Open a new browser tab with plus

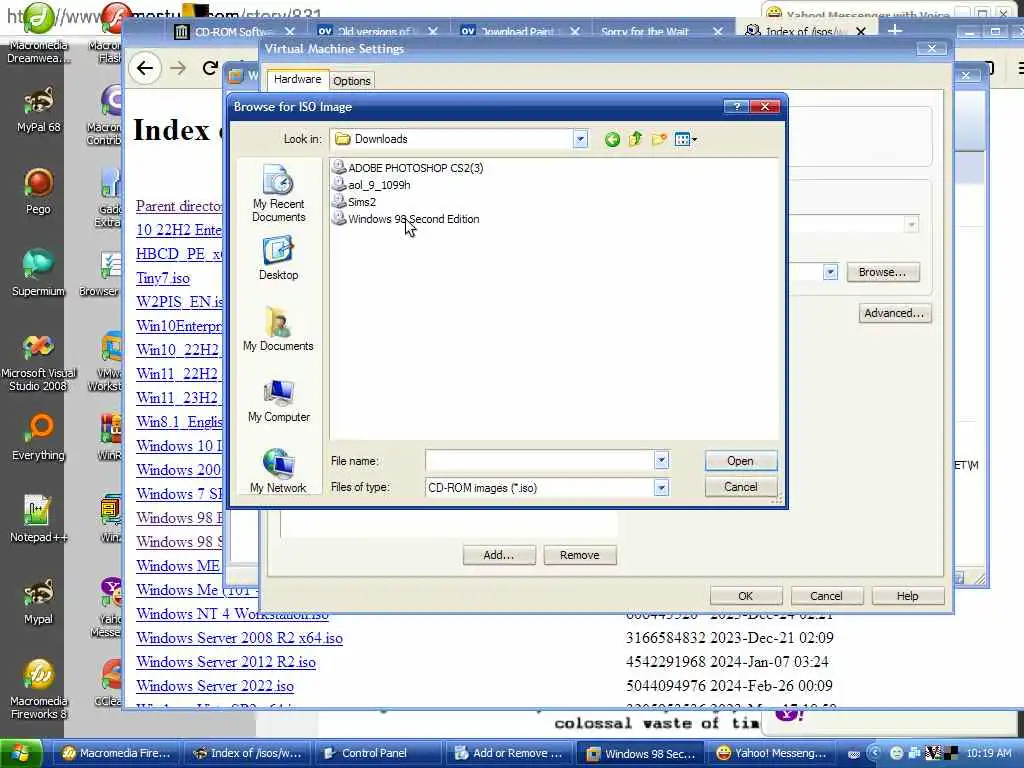[x=895, y=30]
